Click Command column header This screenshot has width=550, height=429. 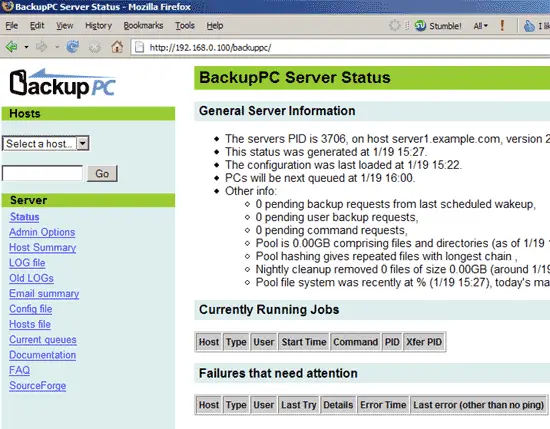point(355,342)
